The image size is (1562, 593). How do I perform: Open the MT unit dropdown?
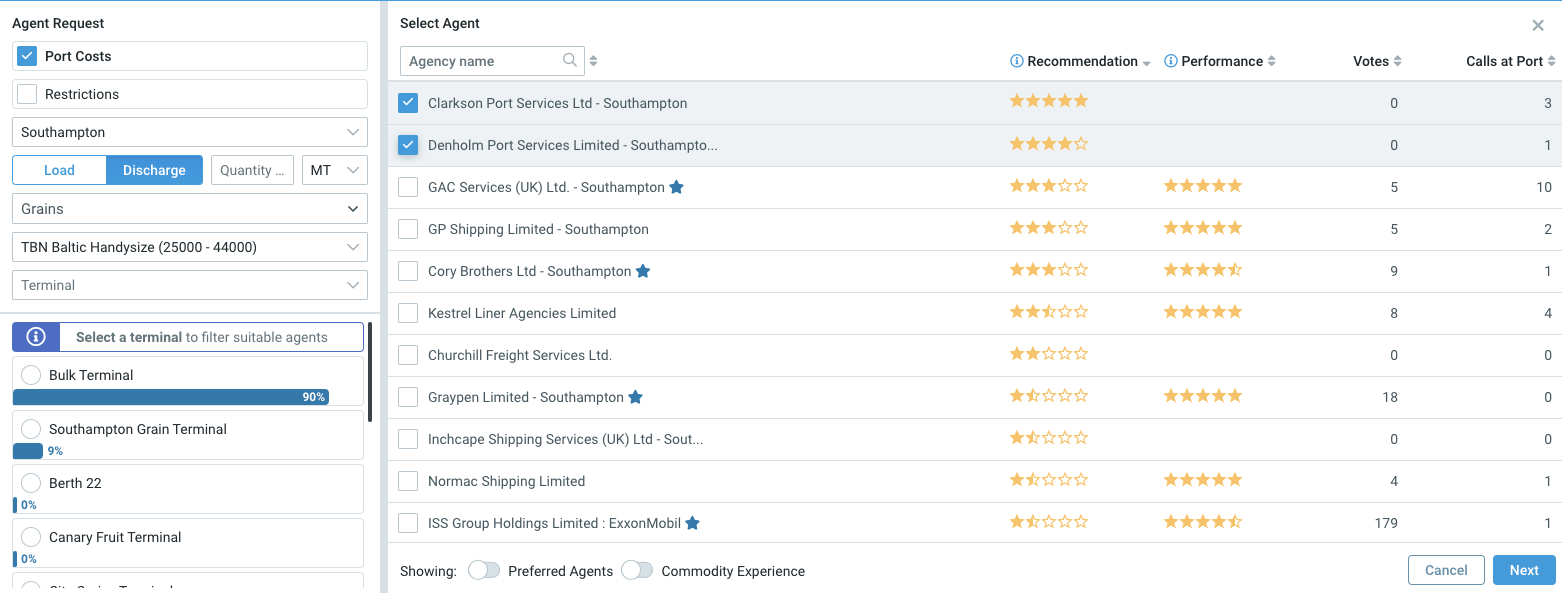point(335,170)
